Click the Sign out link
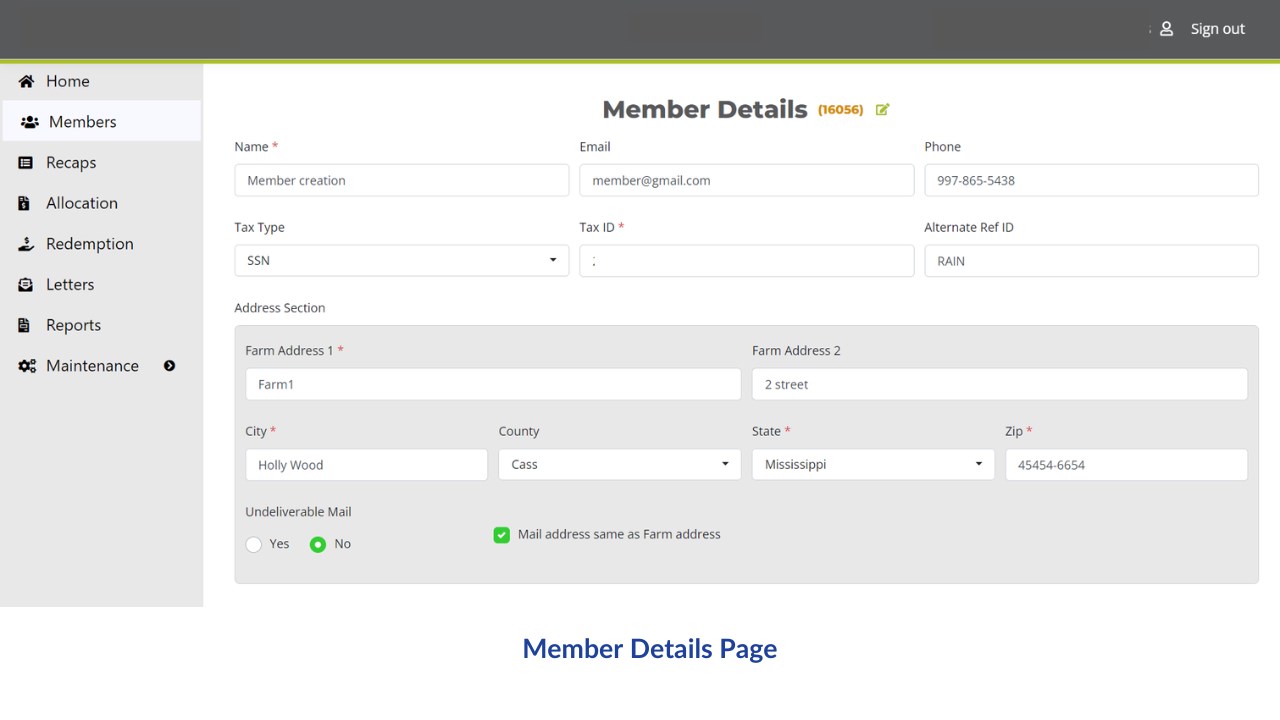1280x720 pixels. click(1217, 29)
